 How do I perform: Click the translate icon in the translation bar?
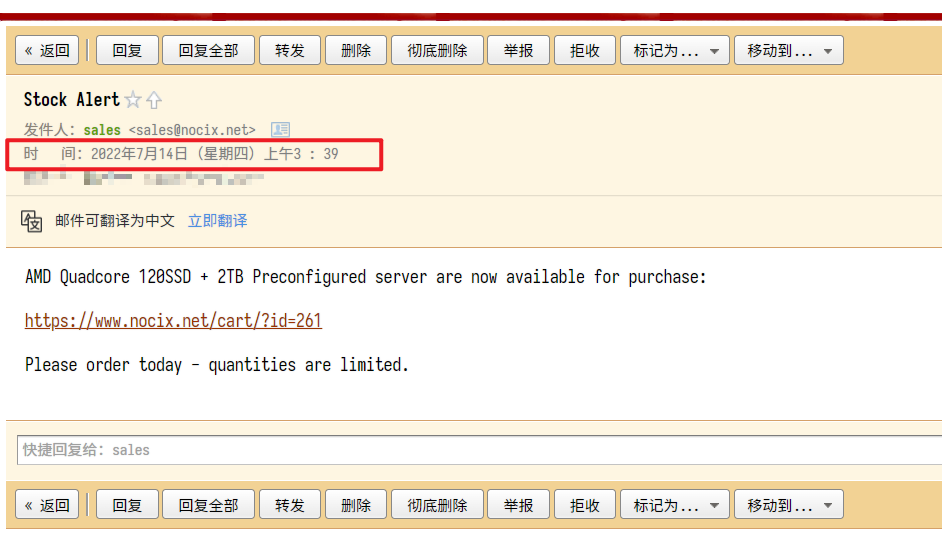(31, 221)
